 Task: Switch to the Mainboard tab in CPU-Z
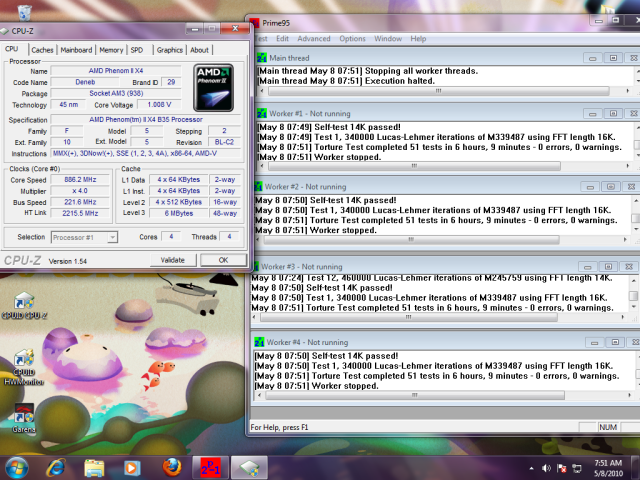[x=76, y=49]
